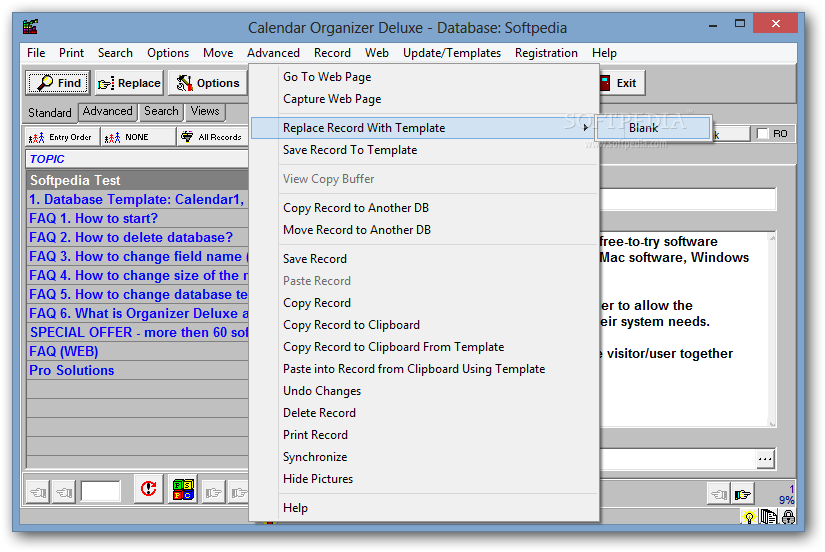Screen dimensions: 825x552
Task: Click the record number input box
Action: coord(100,492)
